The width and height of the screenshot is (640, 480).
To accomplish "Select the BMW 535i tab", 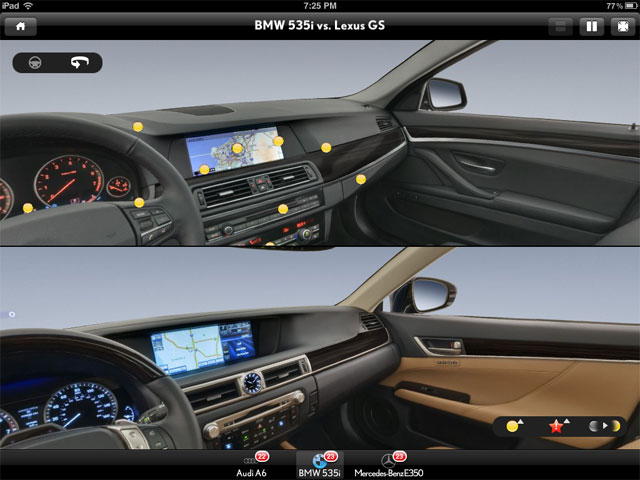I will coord(320,464).
